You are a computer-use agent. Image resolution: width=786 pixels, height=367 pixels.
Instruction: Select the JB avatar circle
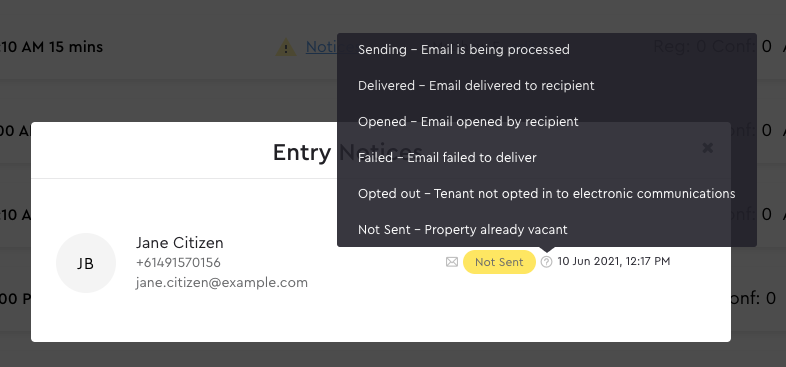click(86, 263)
